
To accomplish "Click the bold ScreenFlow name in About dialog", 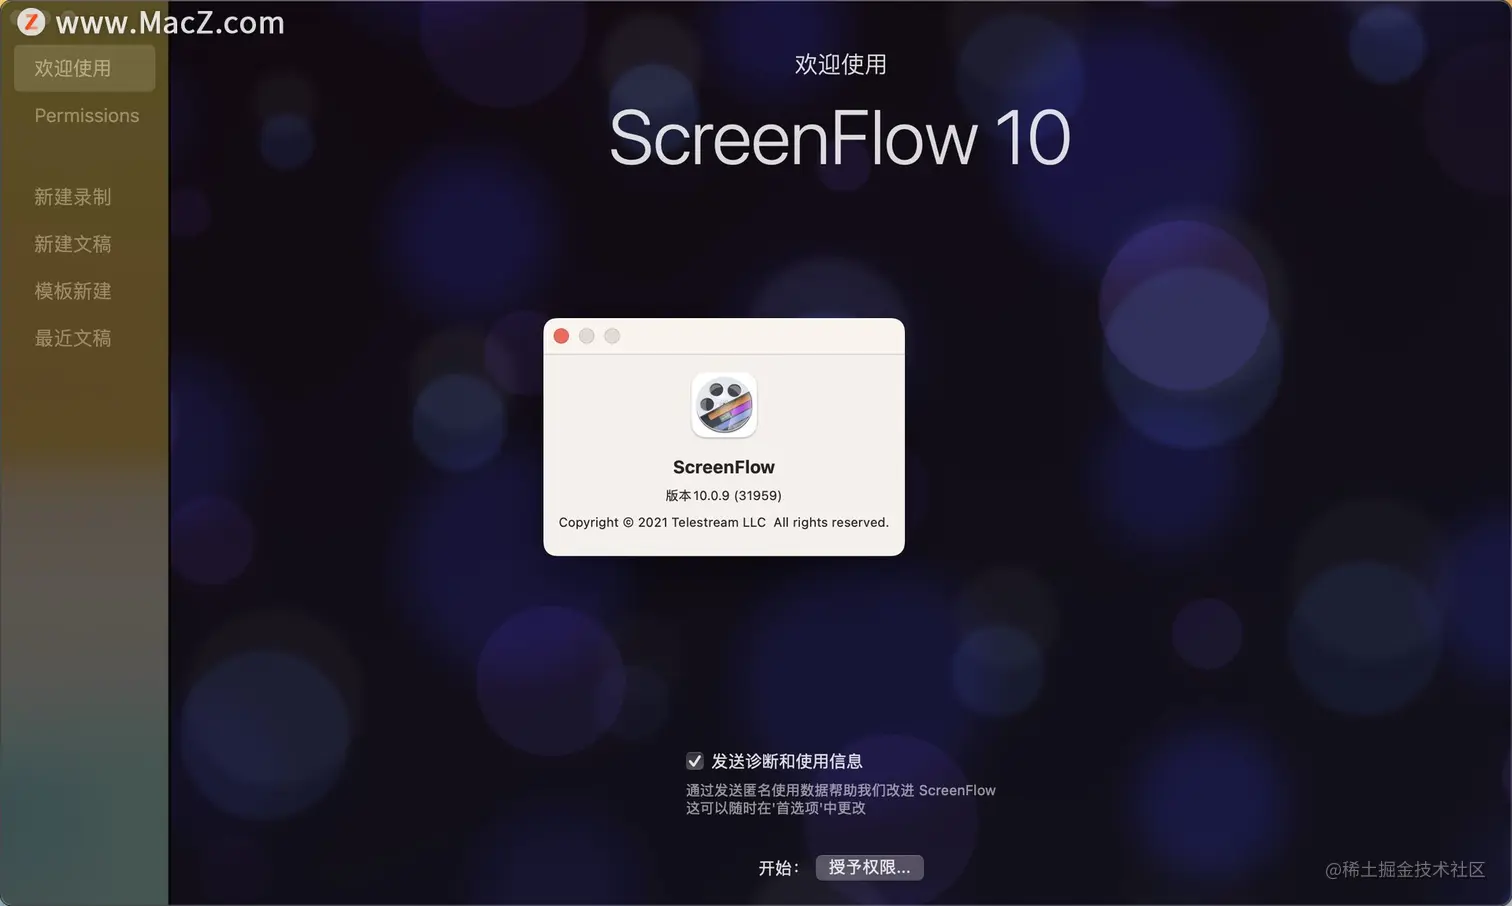I will (724, 467).
